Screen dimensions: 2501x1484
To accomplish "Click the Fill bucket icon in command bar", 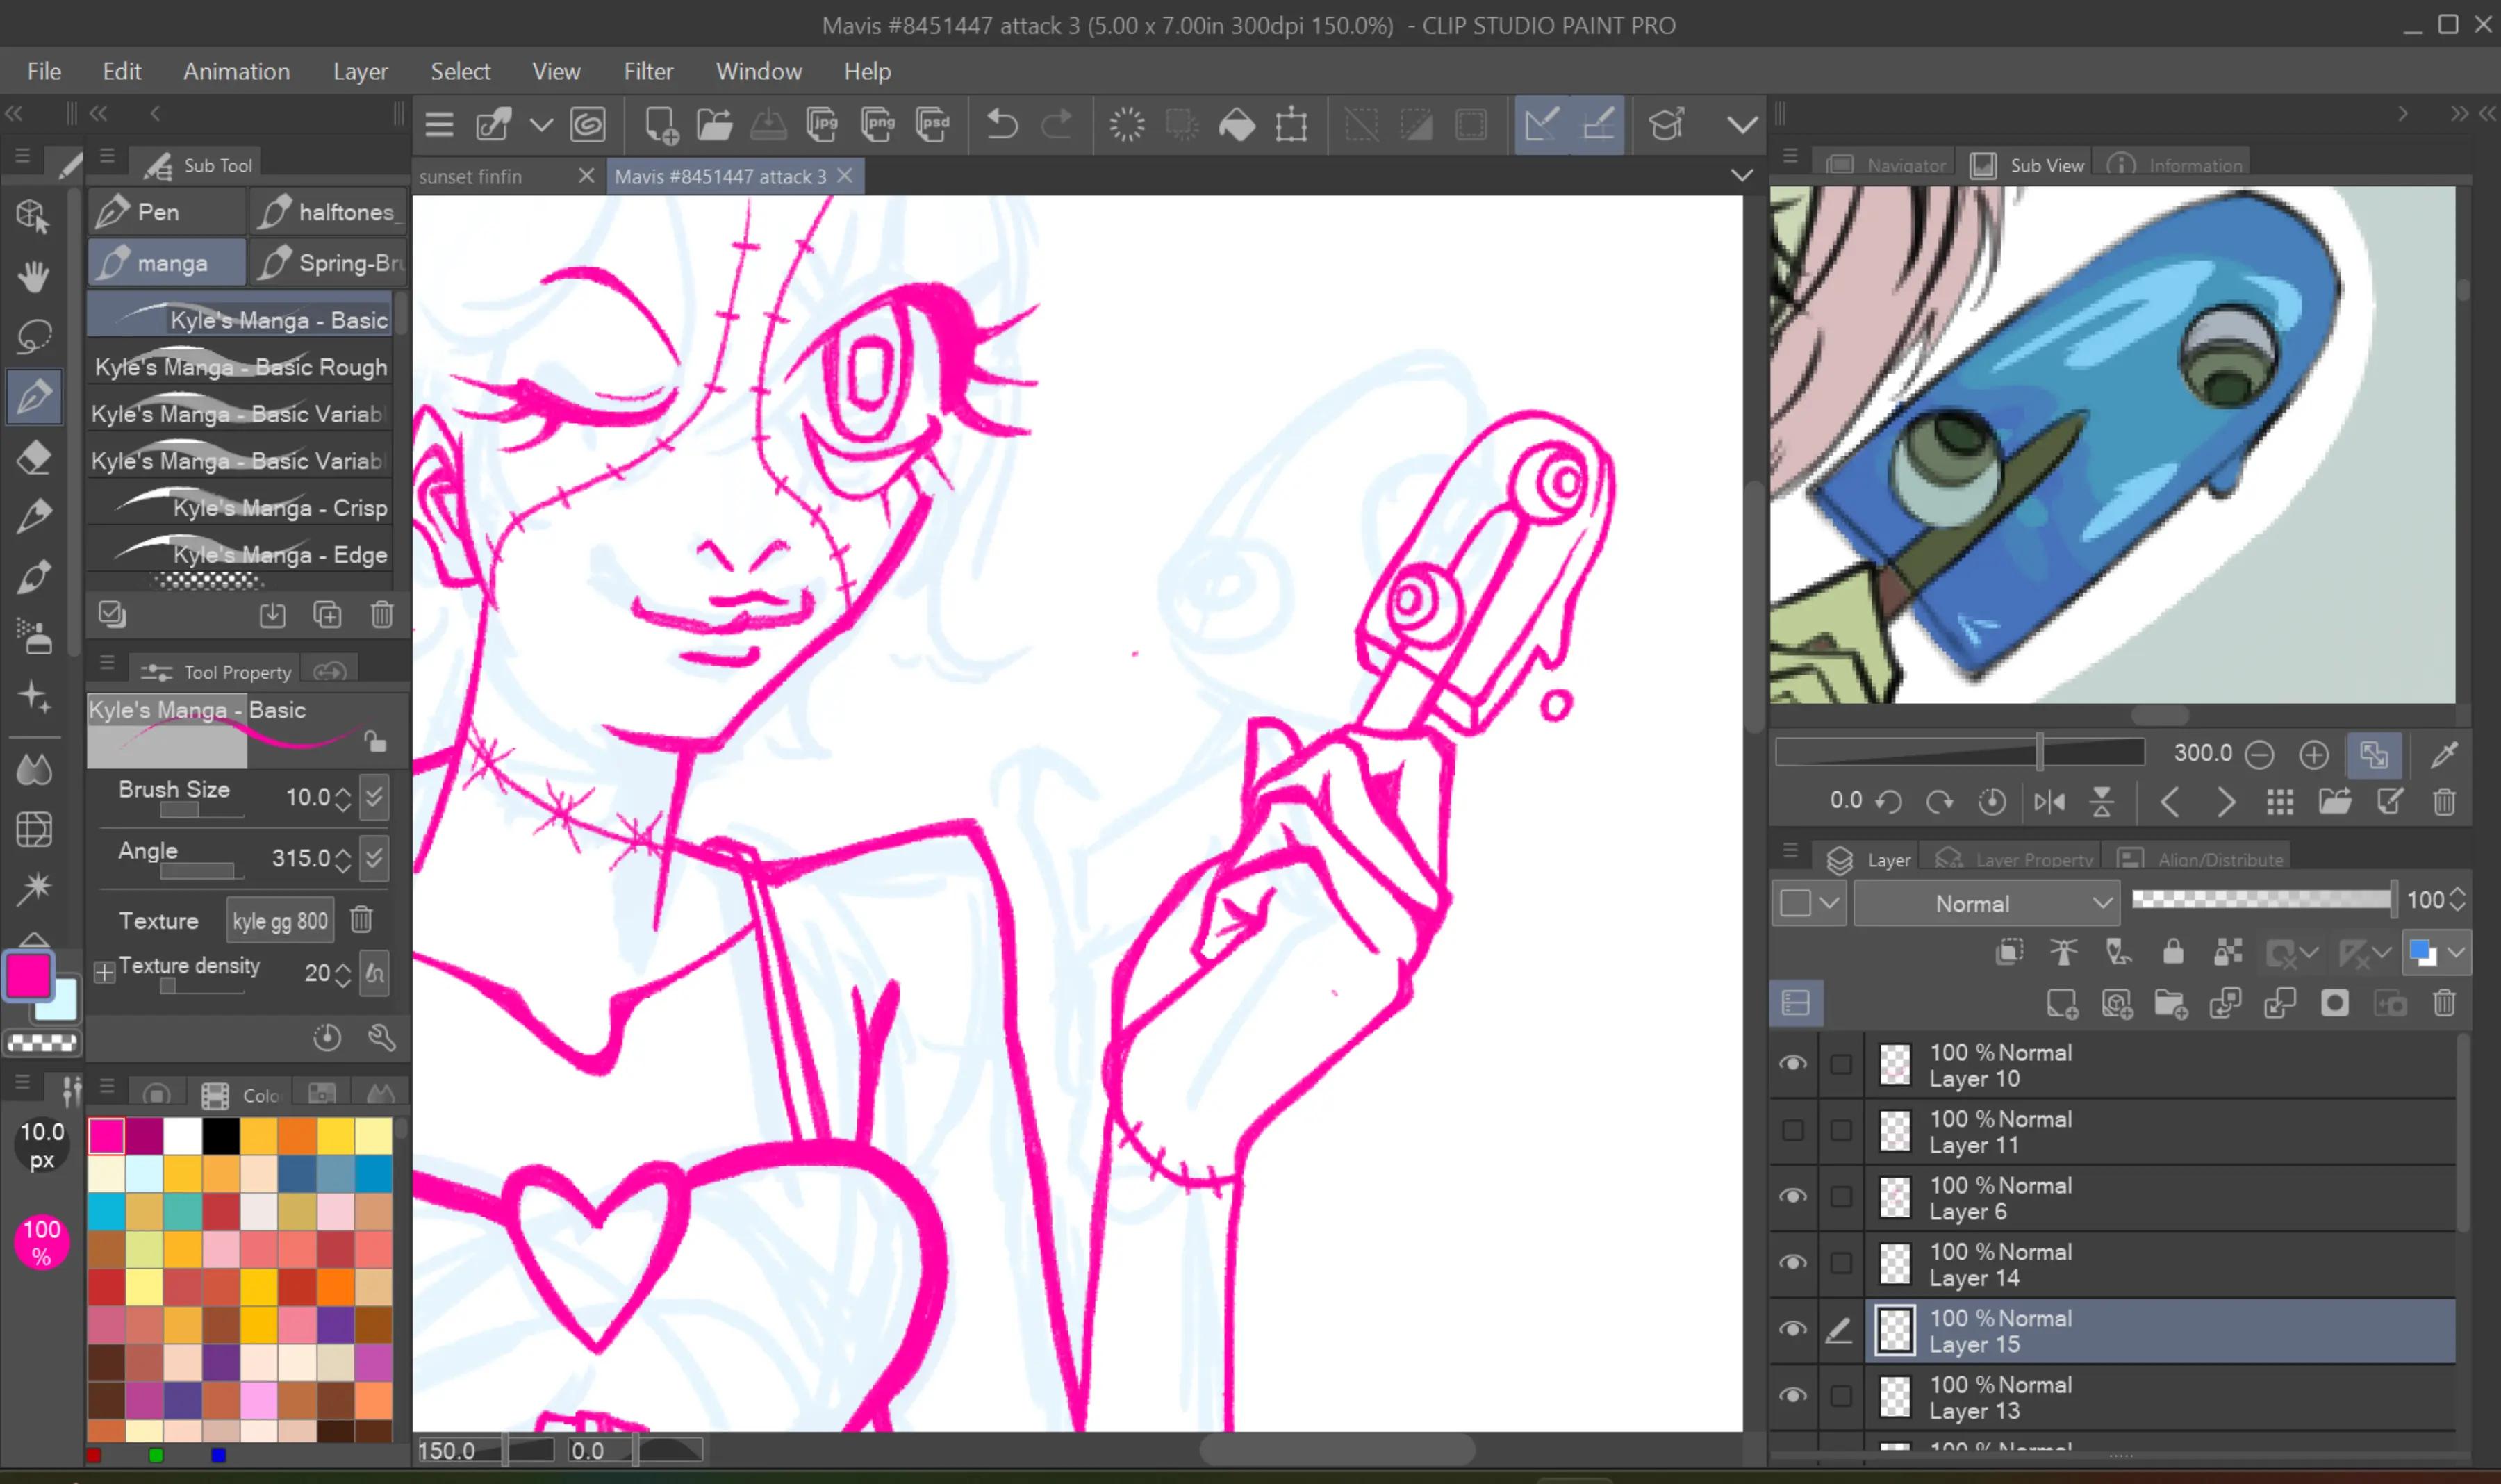I will 1237,125.
